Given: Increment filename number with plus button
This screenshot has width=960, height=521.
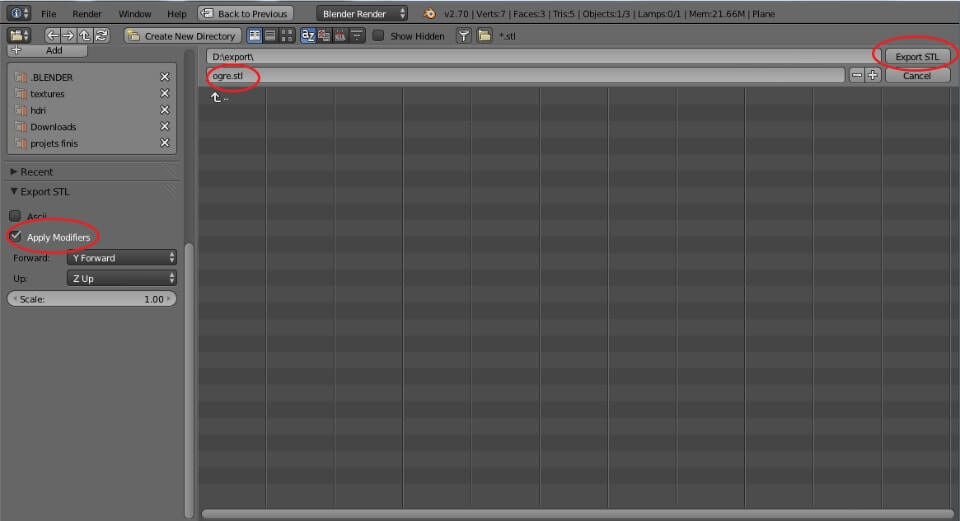Looking at the screenshot, I should click(872, 75).
